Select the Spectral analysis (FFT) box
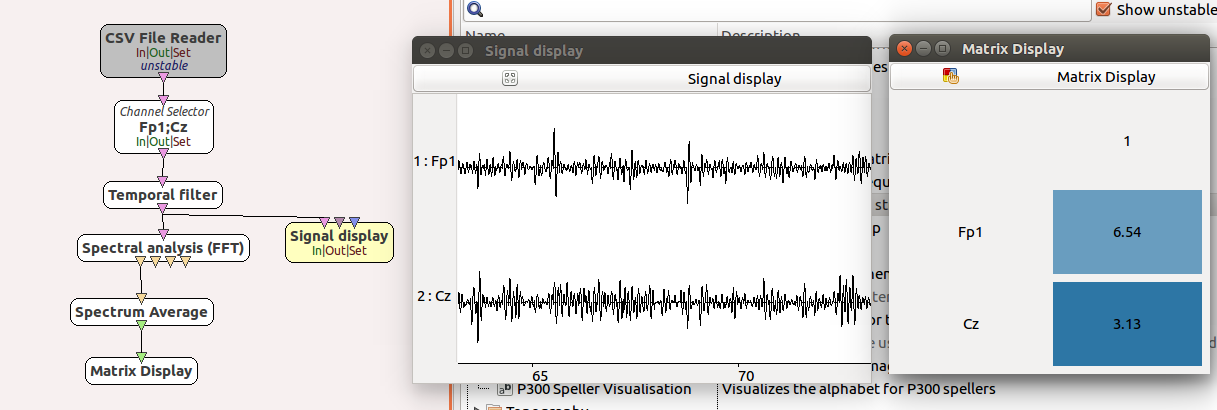Screen dimensions: 1217x410 point(163,247)
